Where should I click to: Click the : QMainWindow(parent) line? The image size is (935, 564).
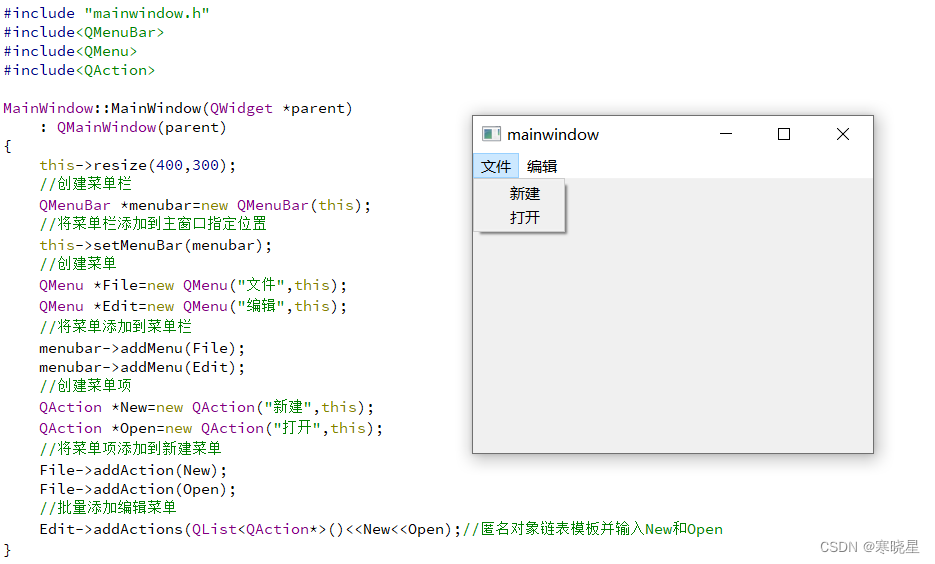click(x=133, y=128)
